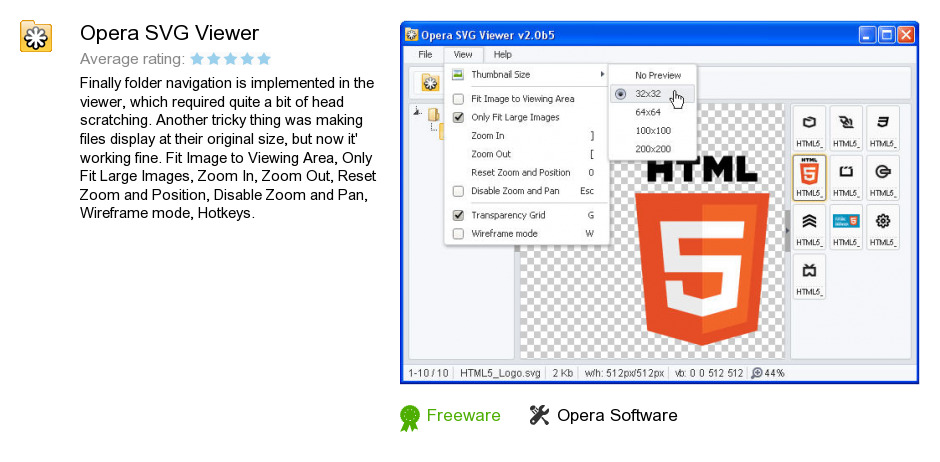Image resolution: width=940 pixels, height=462 pixels.
Task: Click the picture icon beside Thumbnail Size
Action: coord(458,74)
